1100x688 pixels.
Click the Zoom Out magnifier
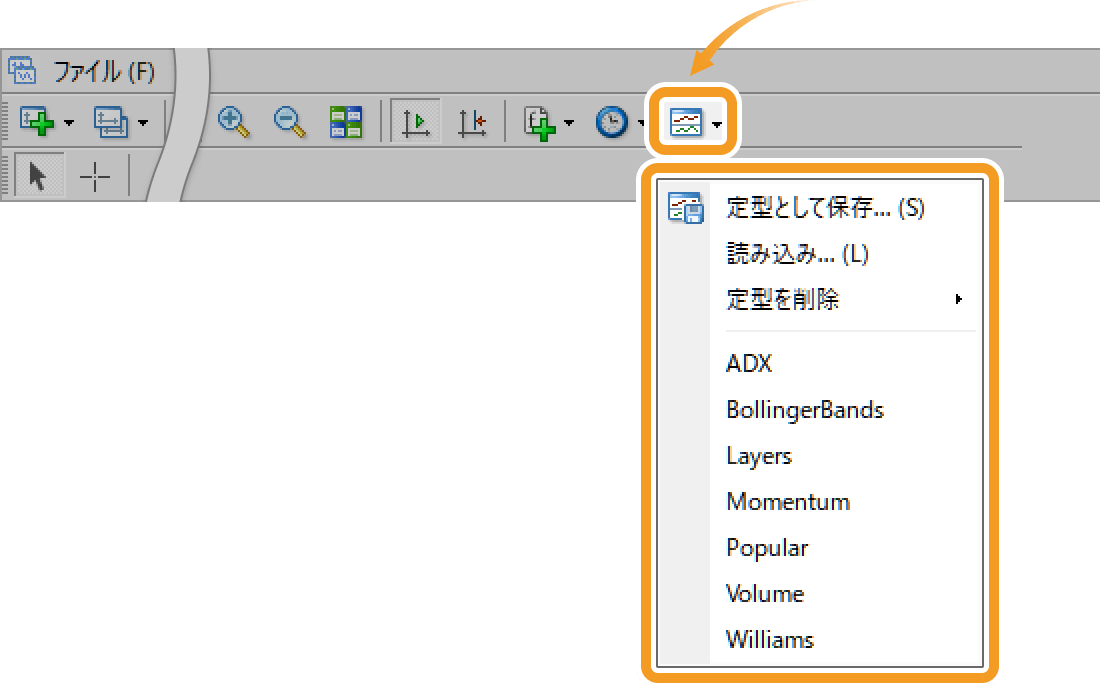click(x=290, y=122)
